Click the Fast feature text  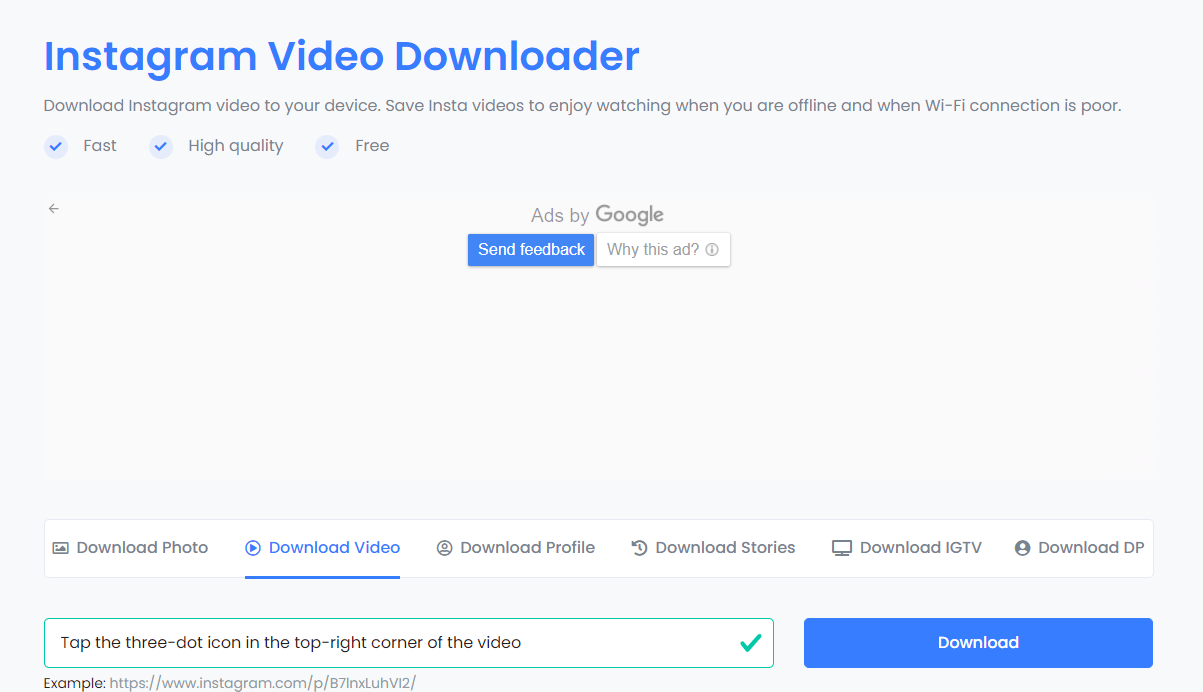pos(100,146)
